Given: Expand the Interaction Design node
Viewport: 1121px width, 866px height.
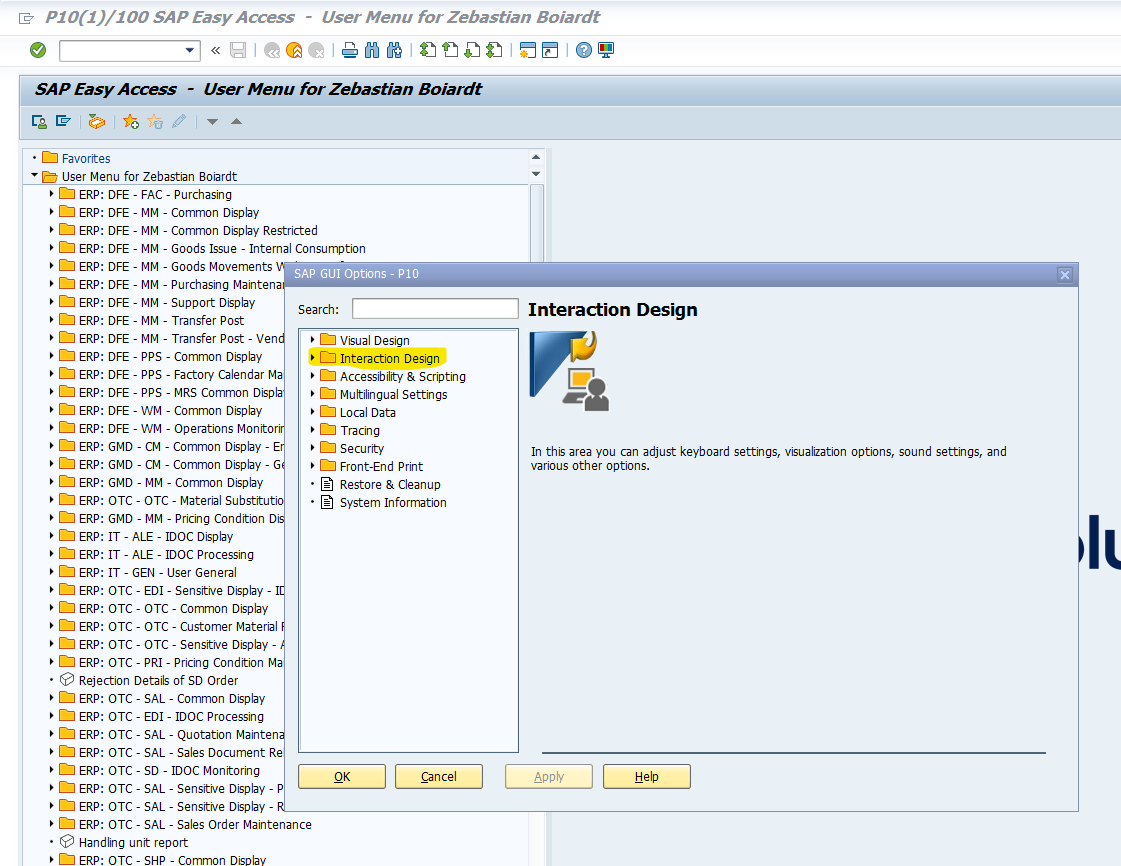Looking at the screenshot, I should [x=312, y=358].
